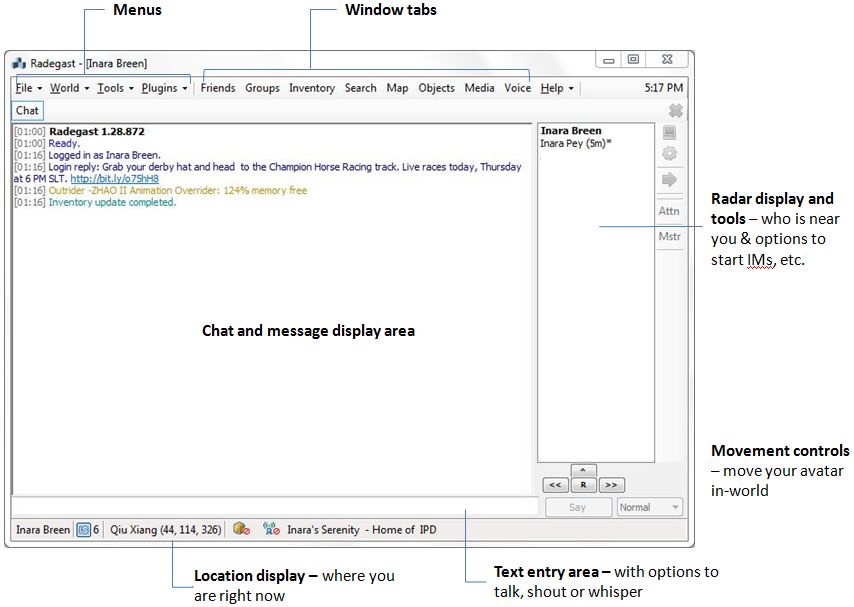This screenshot has height=607, width=854.
Task: Toggle the R run button
Action: 583,485
